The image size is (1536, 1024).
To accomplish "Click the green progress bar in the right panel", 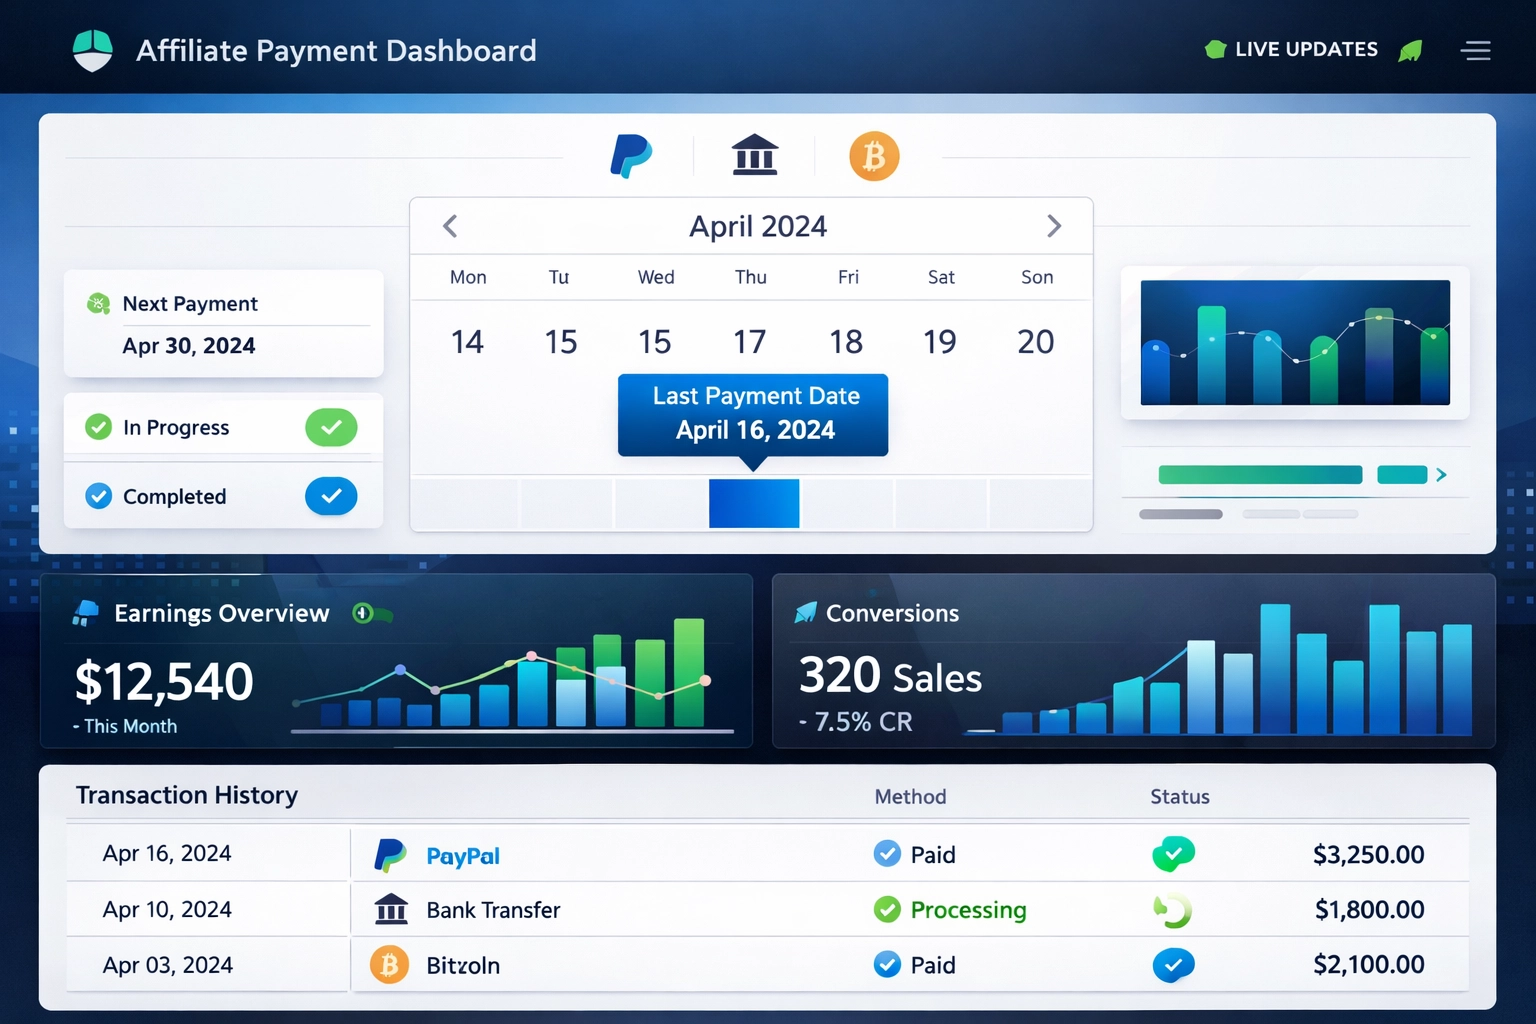I will (1259, 474).
